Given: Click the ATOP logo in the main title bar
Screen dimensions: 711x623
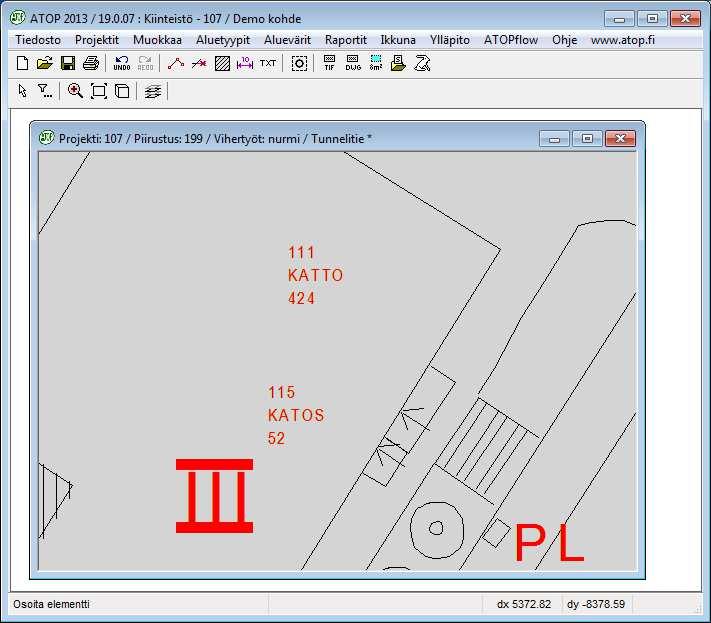Looking at the screenshot, I should tap(18, 18).
